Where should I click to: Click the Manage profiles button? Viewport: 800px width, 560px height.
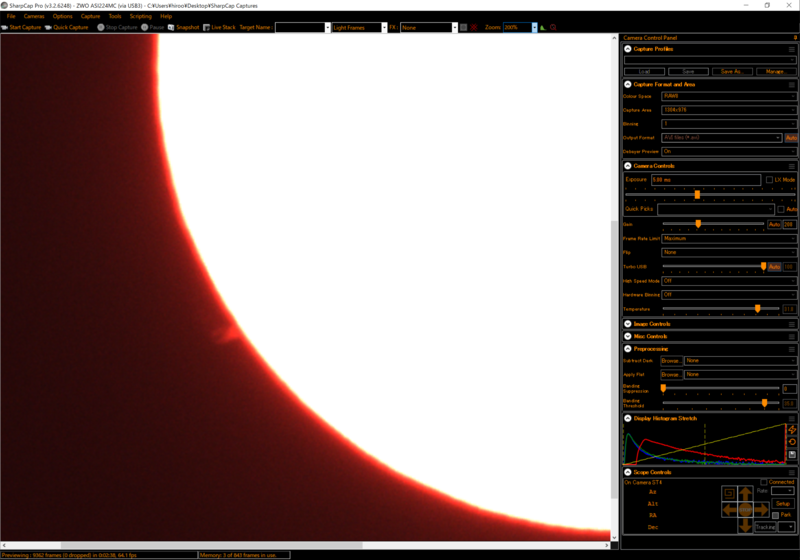tap(775, 72)
